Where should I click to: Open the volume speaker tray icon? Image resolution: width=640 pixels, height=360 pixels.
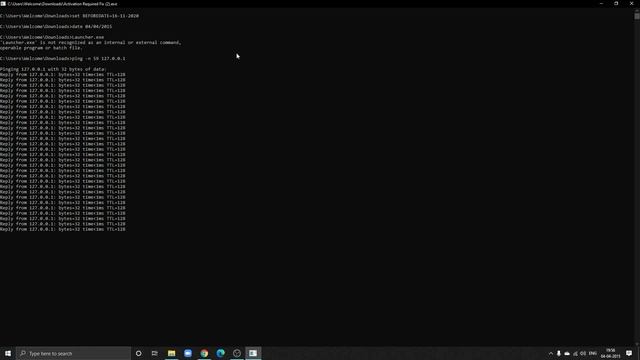583,353
